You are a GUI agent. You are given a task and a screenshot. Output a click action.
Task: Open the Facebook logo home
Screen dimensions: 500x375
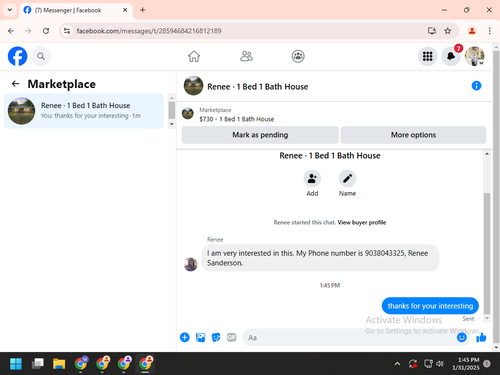point(17,56)
